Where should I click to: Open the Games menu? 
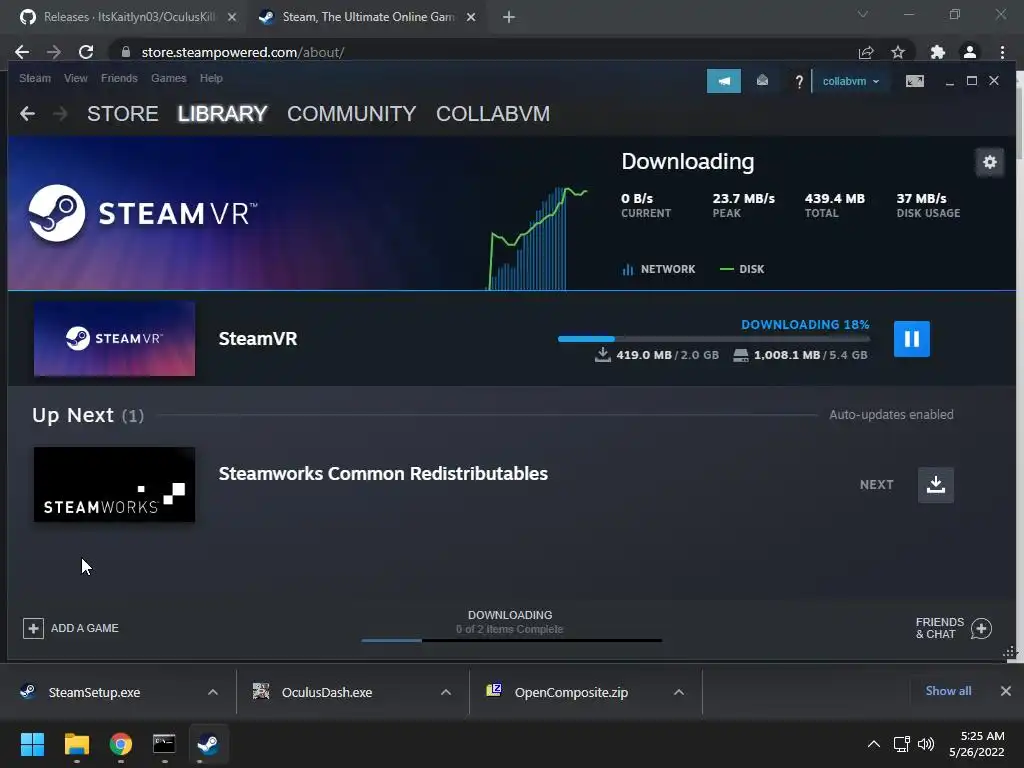click(168, 78)
